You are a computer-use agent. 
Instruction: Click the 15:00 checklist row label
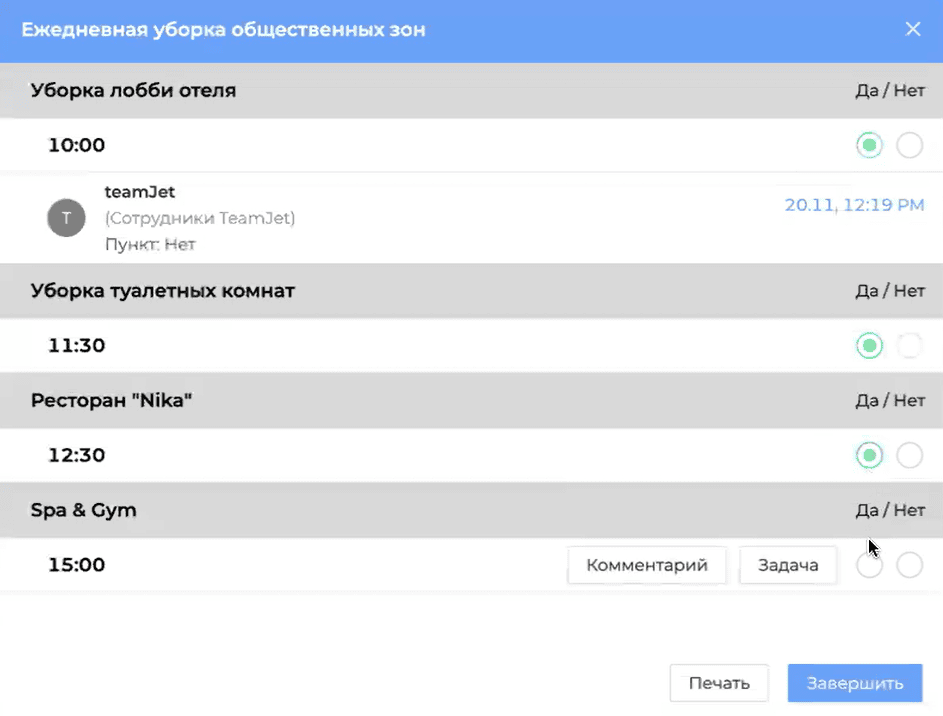(x=77, y=565)
